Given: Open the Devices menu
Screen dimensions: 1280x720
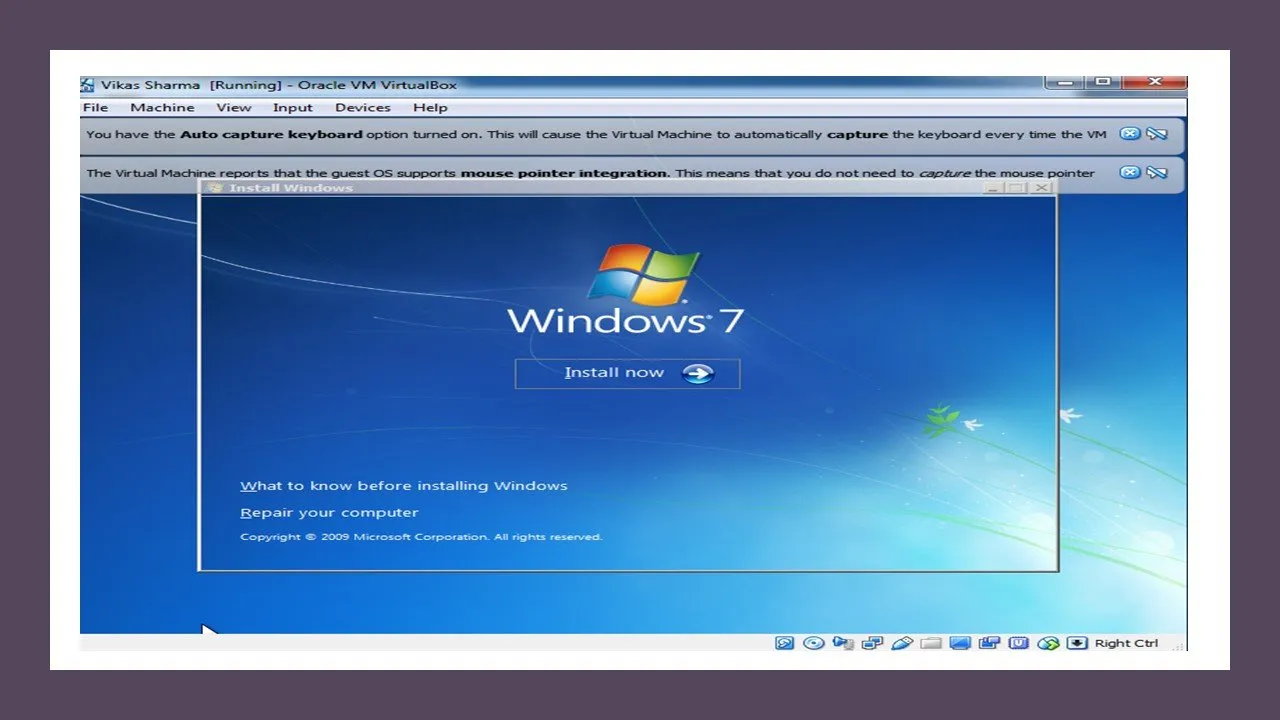Looking at the screenshot, I should click(363, 107).
